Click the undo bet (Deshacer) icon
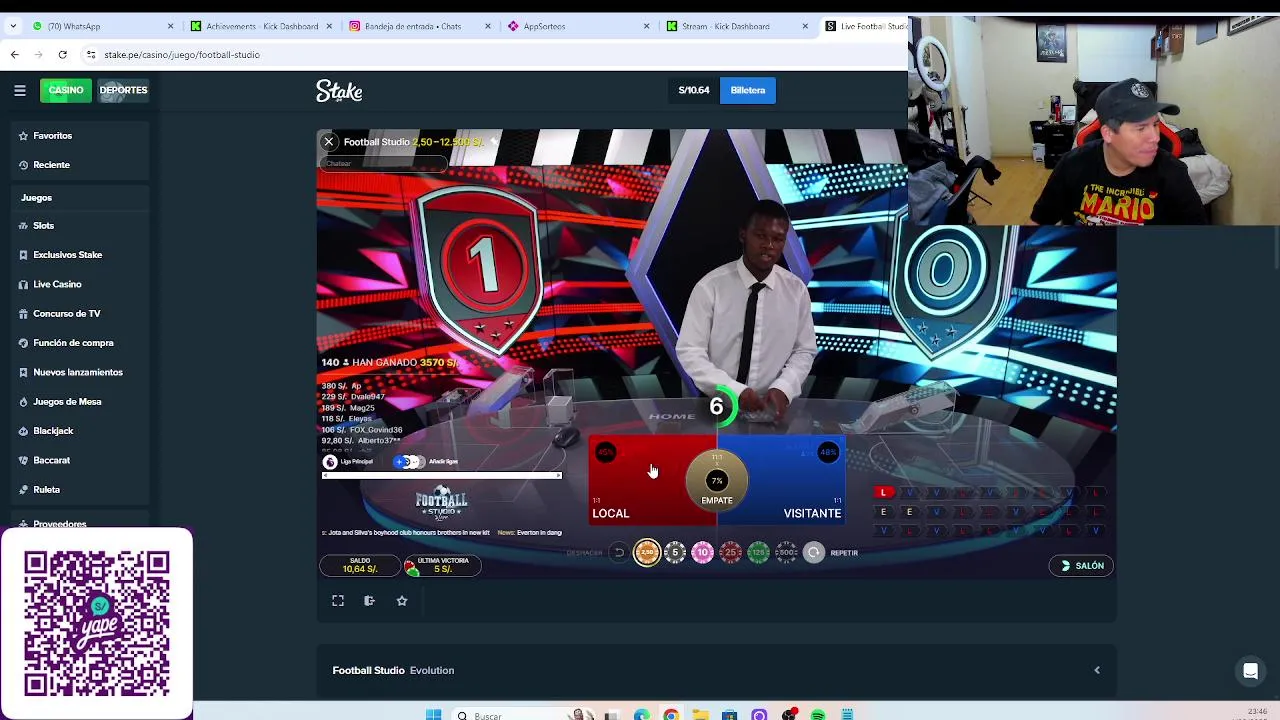 [x=619, y=552]
